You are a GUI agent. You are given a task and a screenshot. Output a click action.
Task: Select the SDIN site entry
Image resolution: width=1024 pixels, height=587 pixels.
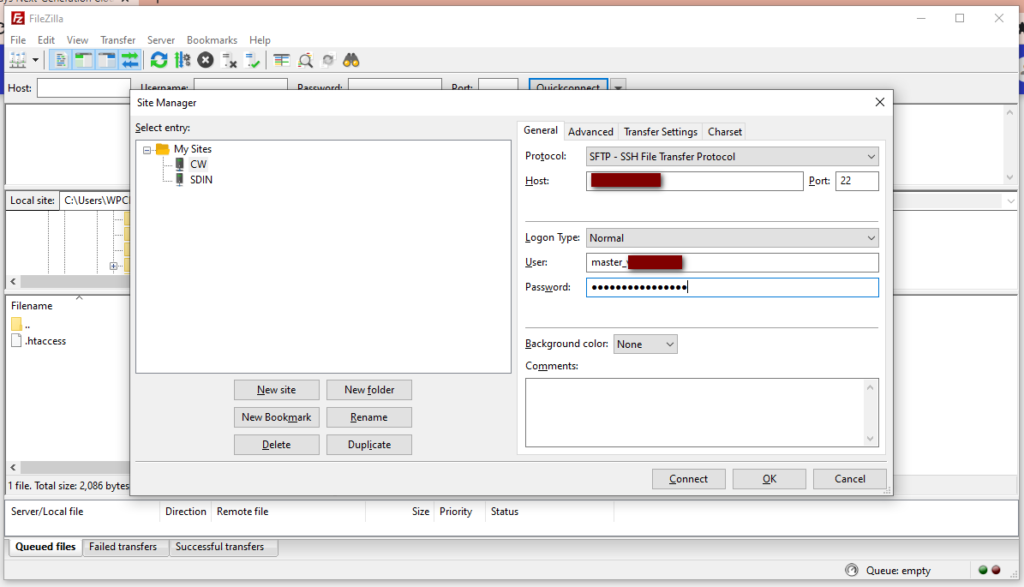[201, 180]
